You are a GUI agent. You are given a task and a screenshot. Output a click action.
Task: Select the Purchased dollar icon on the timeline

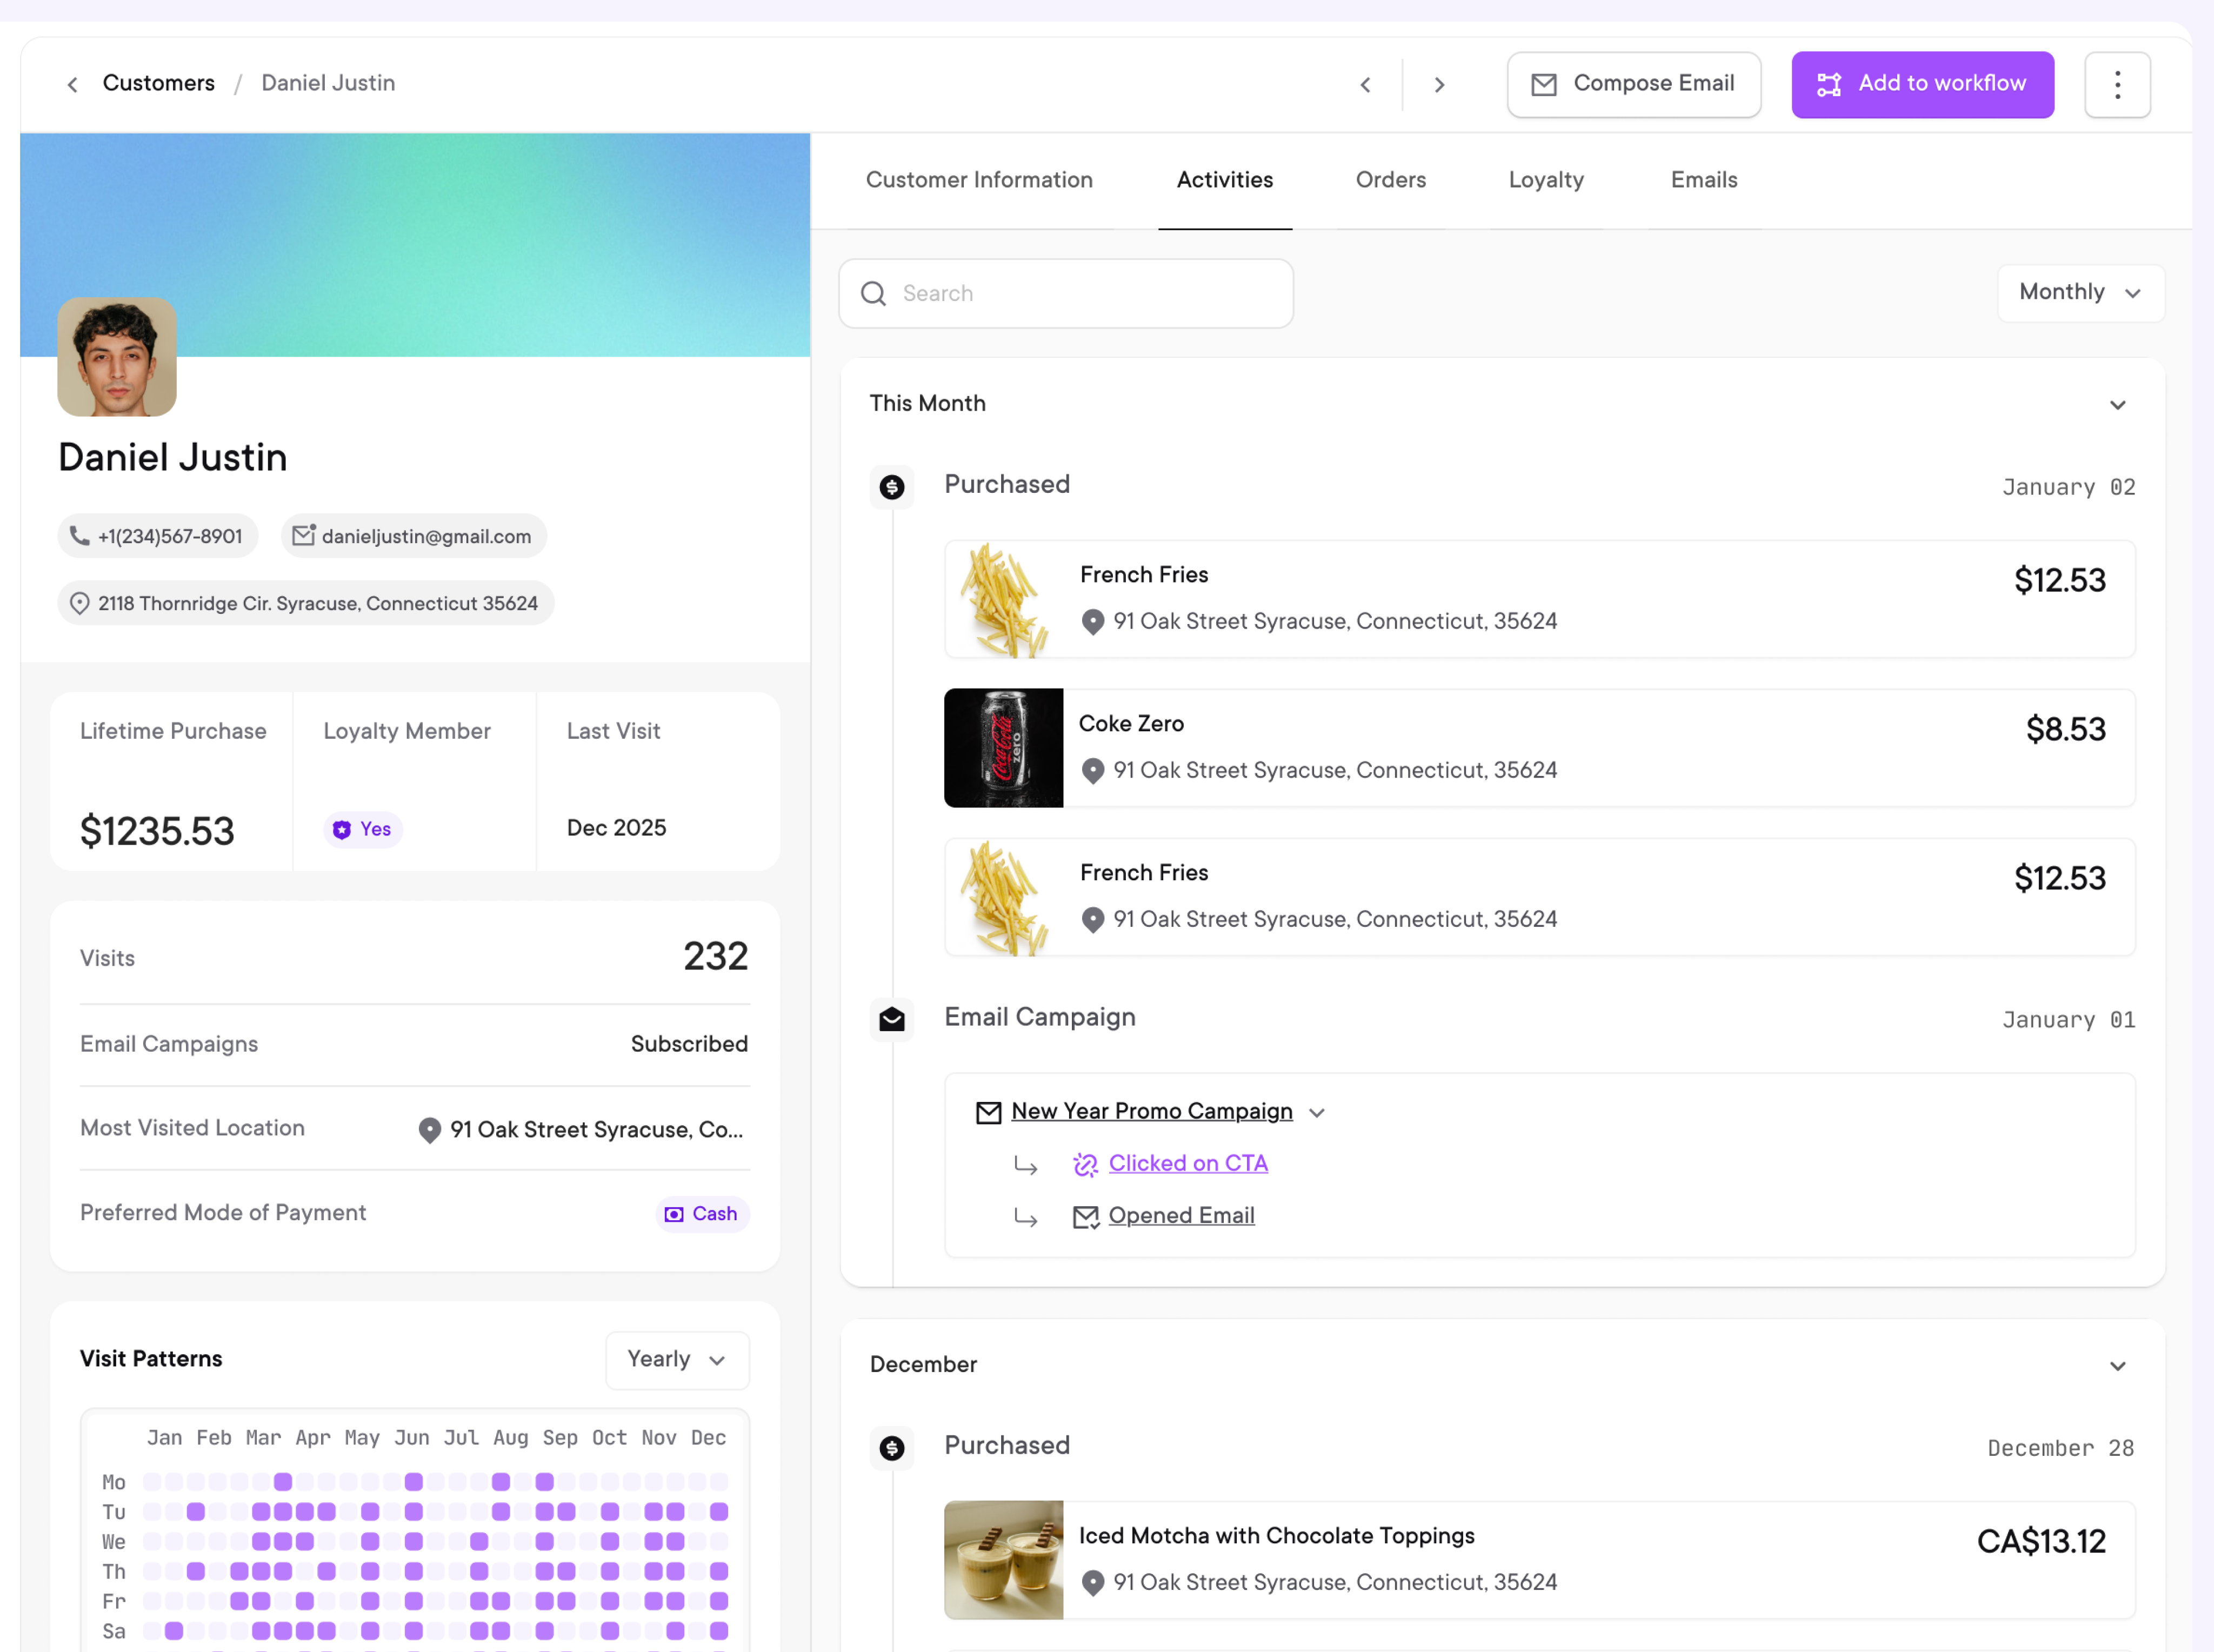point(891,487)
